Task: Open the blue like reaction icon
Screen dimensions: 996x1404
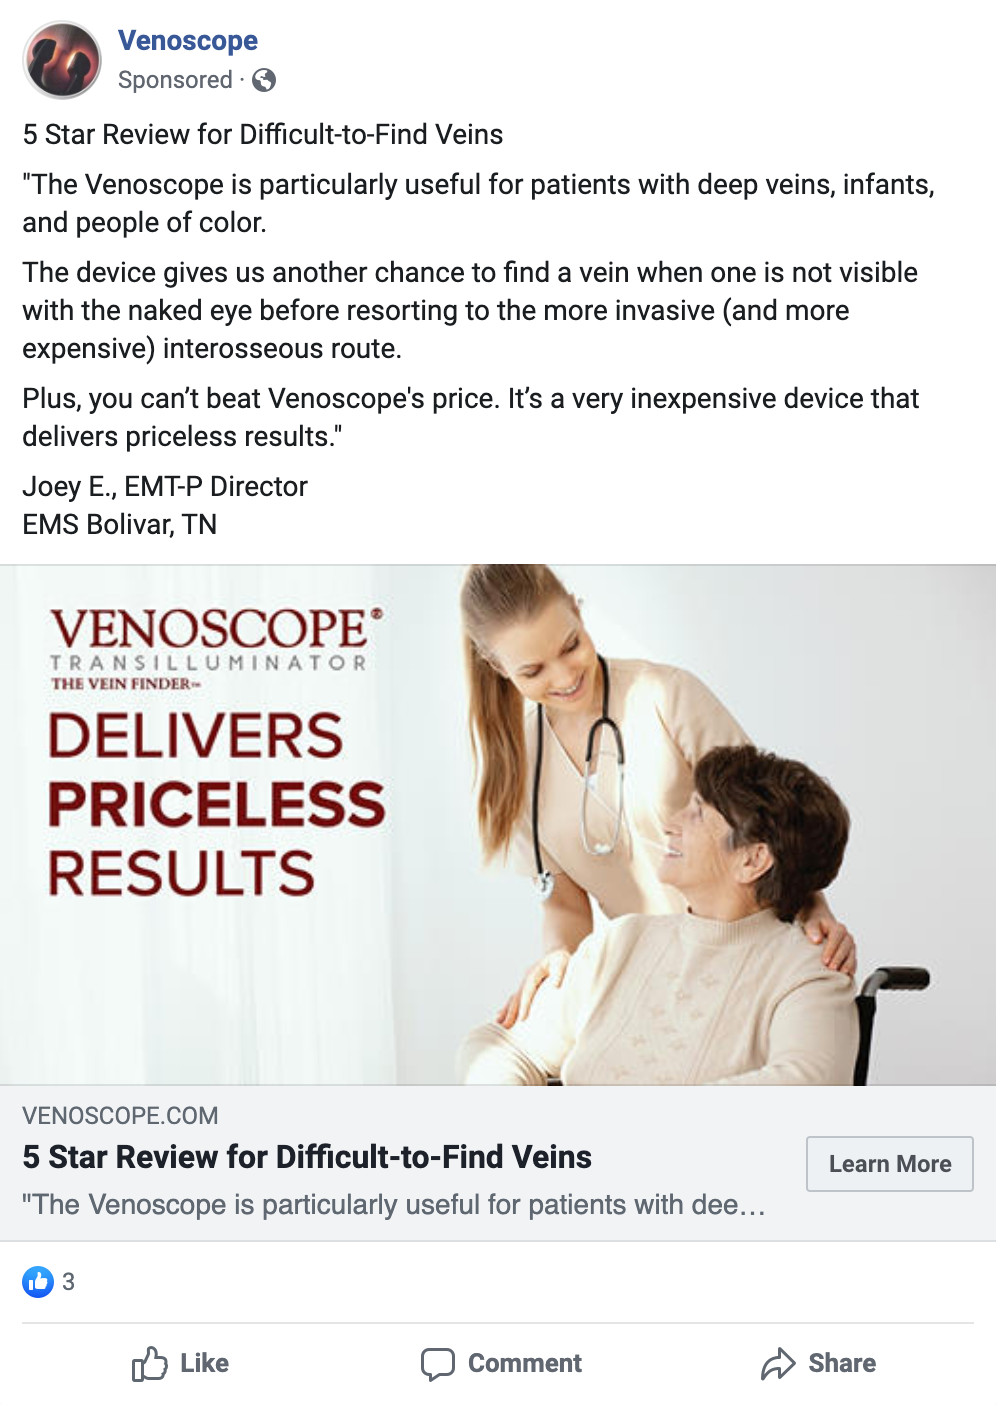Action: (38, 1281)
